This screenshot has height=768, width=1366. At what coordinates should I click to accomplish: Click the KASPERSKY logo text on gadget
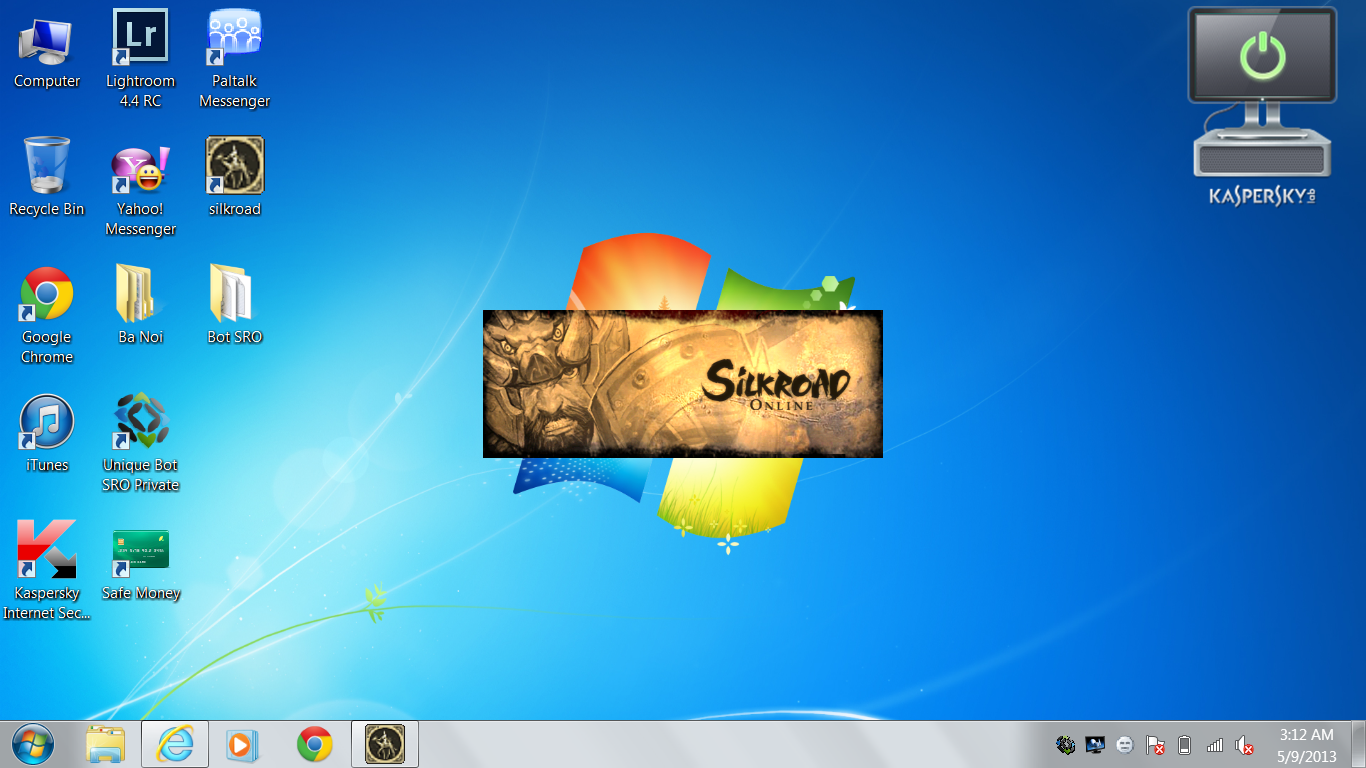pyautogui.click(x=1262, y=196)
